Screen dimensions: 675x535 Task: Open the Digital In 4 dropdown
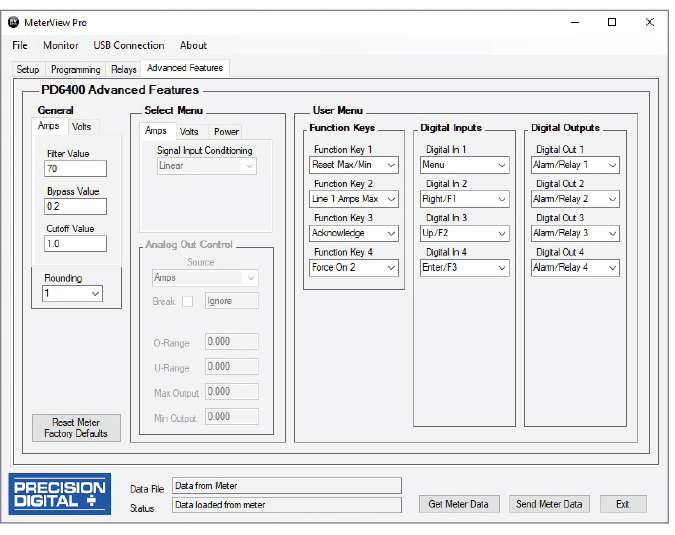464,268
